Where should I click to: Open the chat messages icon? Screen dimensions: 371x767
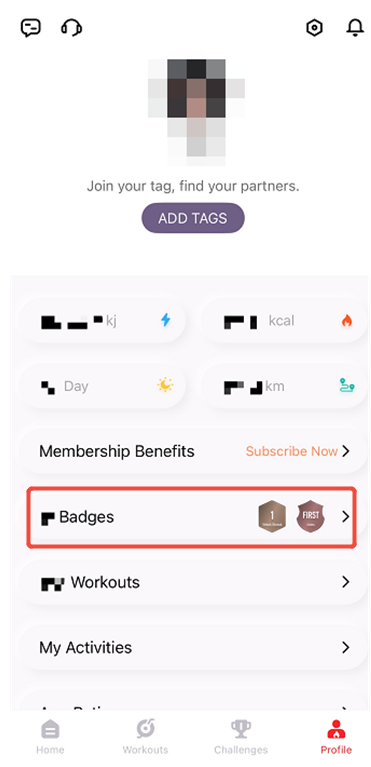pos(30,27)
